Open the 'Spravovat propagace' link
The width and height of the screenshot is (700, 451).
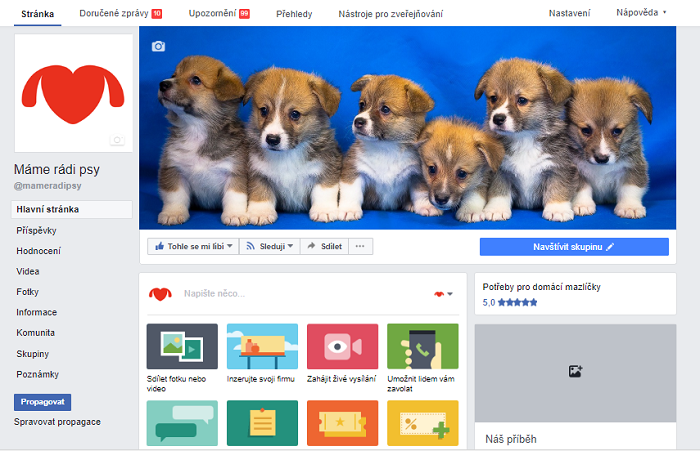tap(57, 422)
